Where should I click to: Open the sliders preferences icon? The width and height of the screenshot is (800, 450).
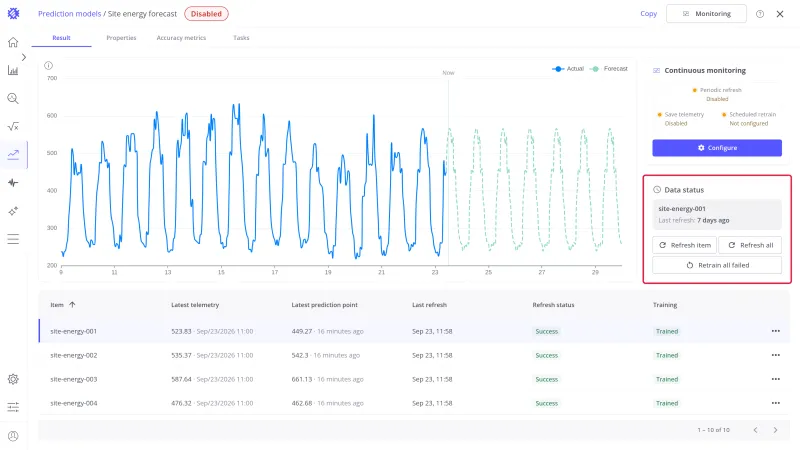[x=13, y=407]
